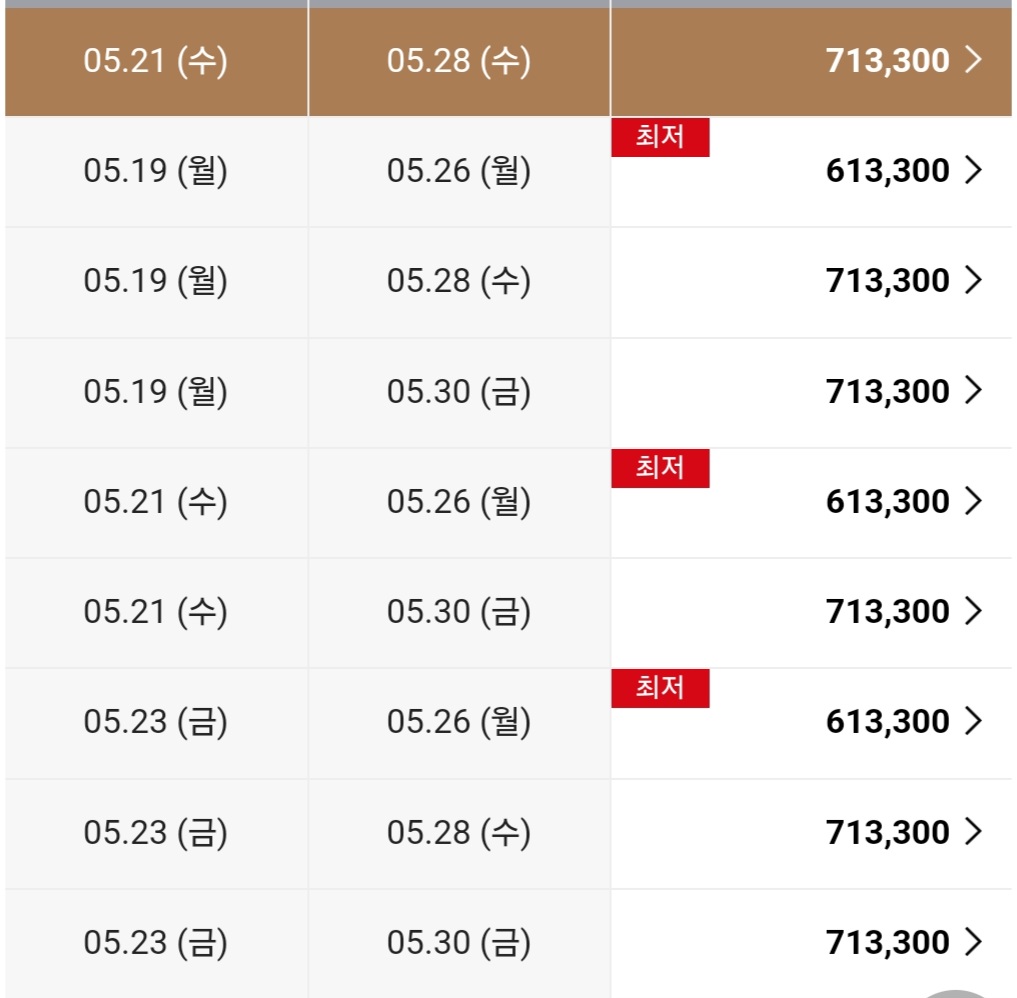Click the chevron for 05.23 to 05.30 fare

(974, 942)
